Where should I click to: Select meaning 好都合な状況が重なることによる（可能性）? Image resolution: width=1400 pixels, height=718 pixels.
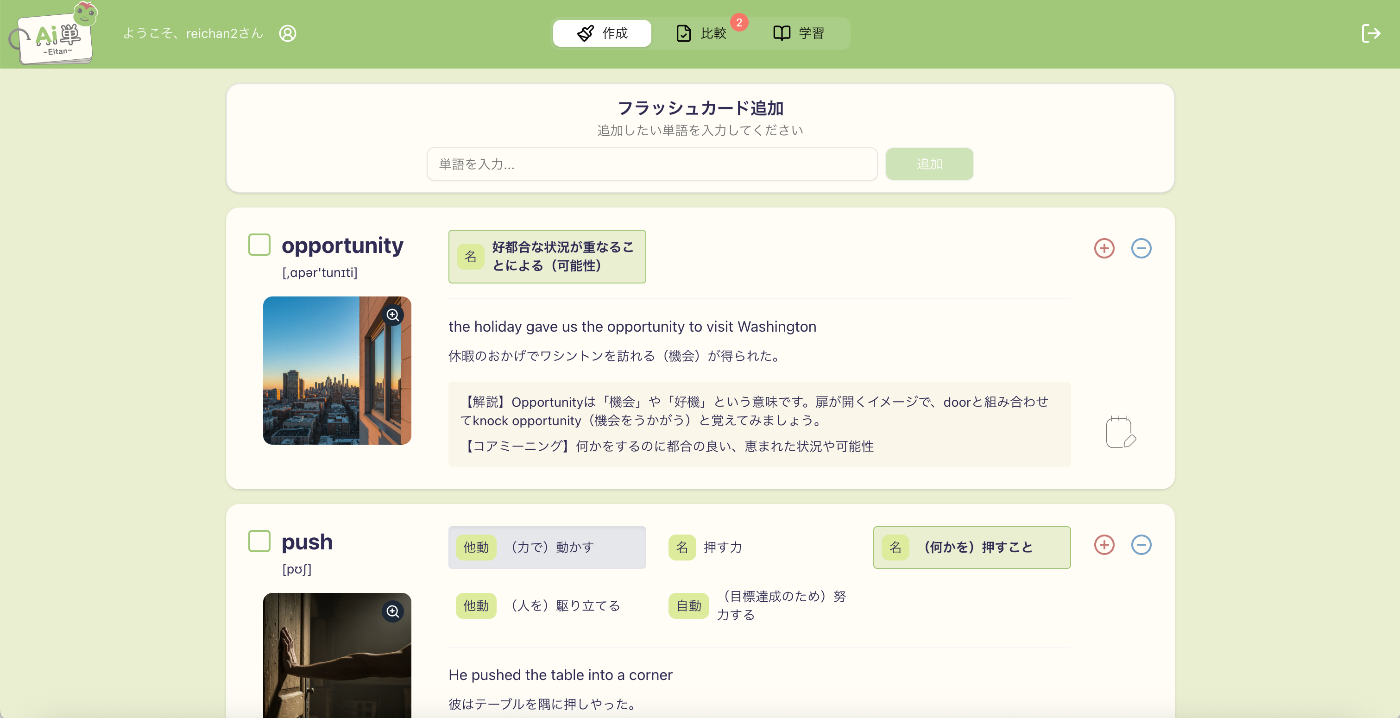pos(547,257)
